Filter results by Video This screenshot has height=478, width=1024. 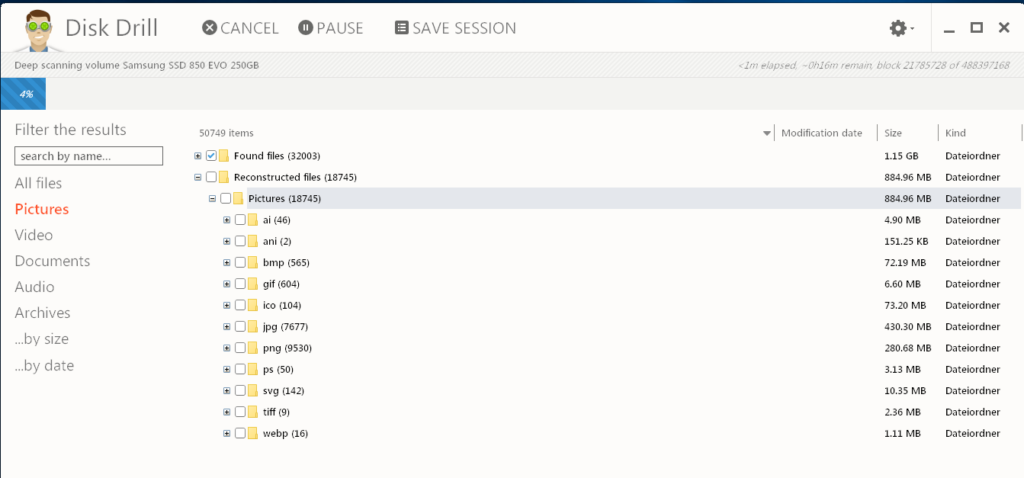click(34, 235)
